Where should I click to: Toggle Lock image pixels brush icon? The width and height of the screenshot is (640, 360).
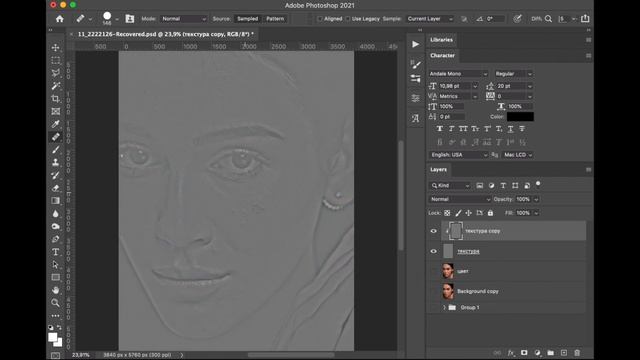pos(458,213)
